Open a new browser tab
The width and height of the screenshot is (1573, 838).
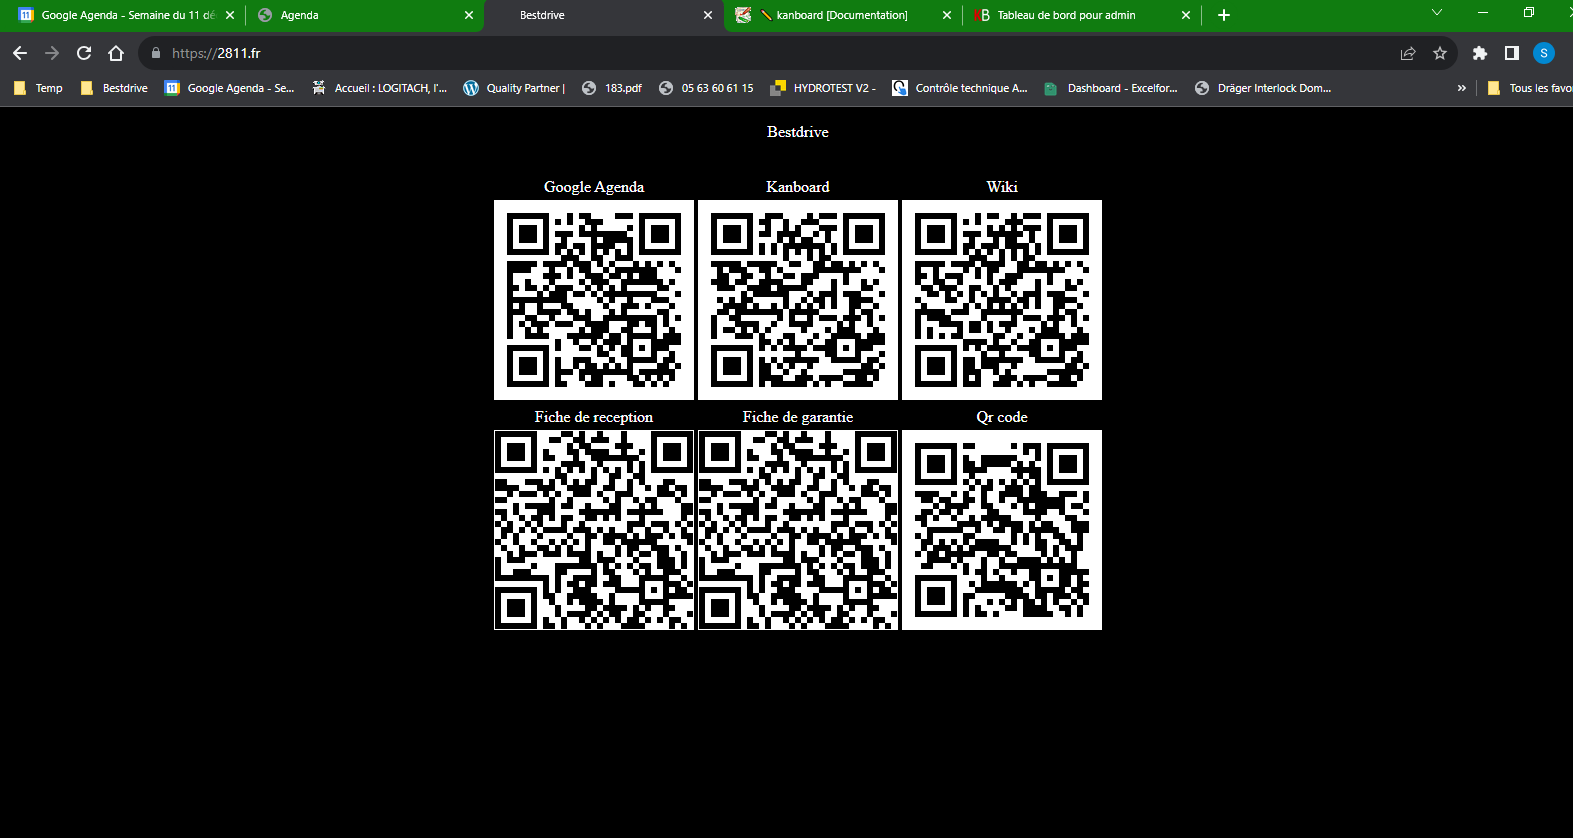tap(1224, 15)
